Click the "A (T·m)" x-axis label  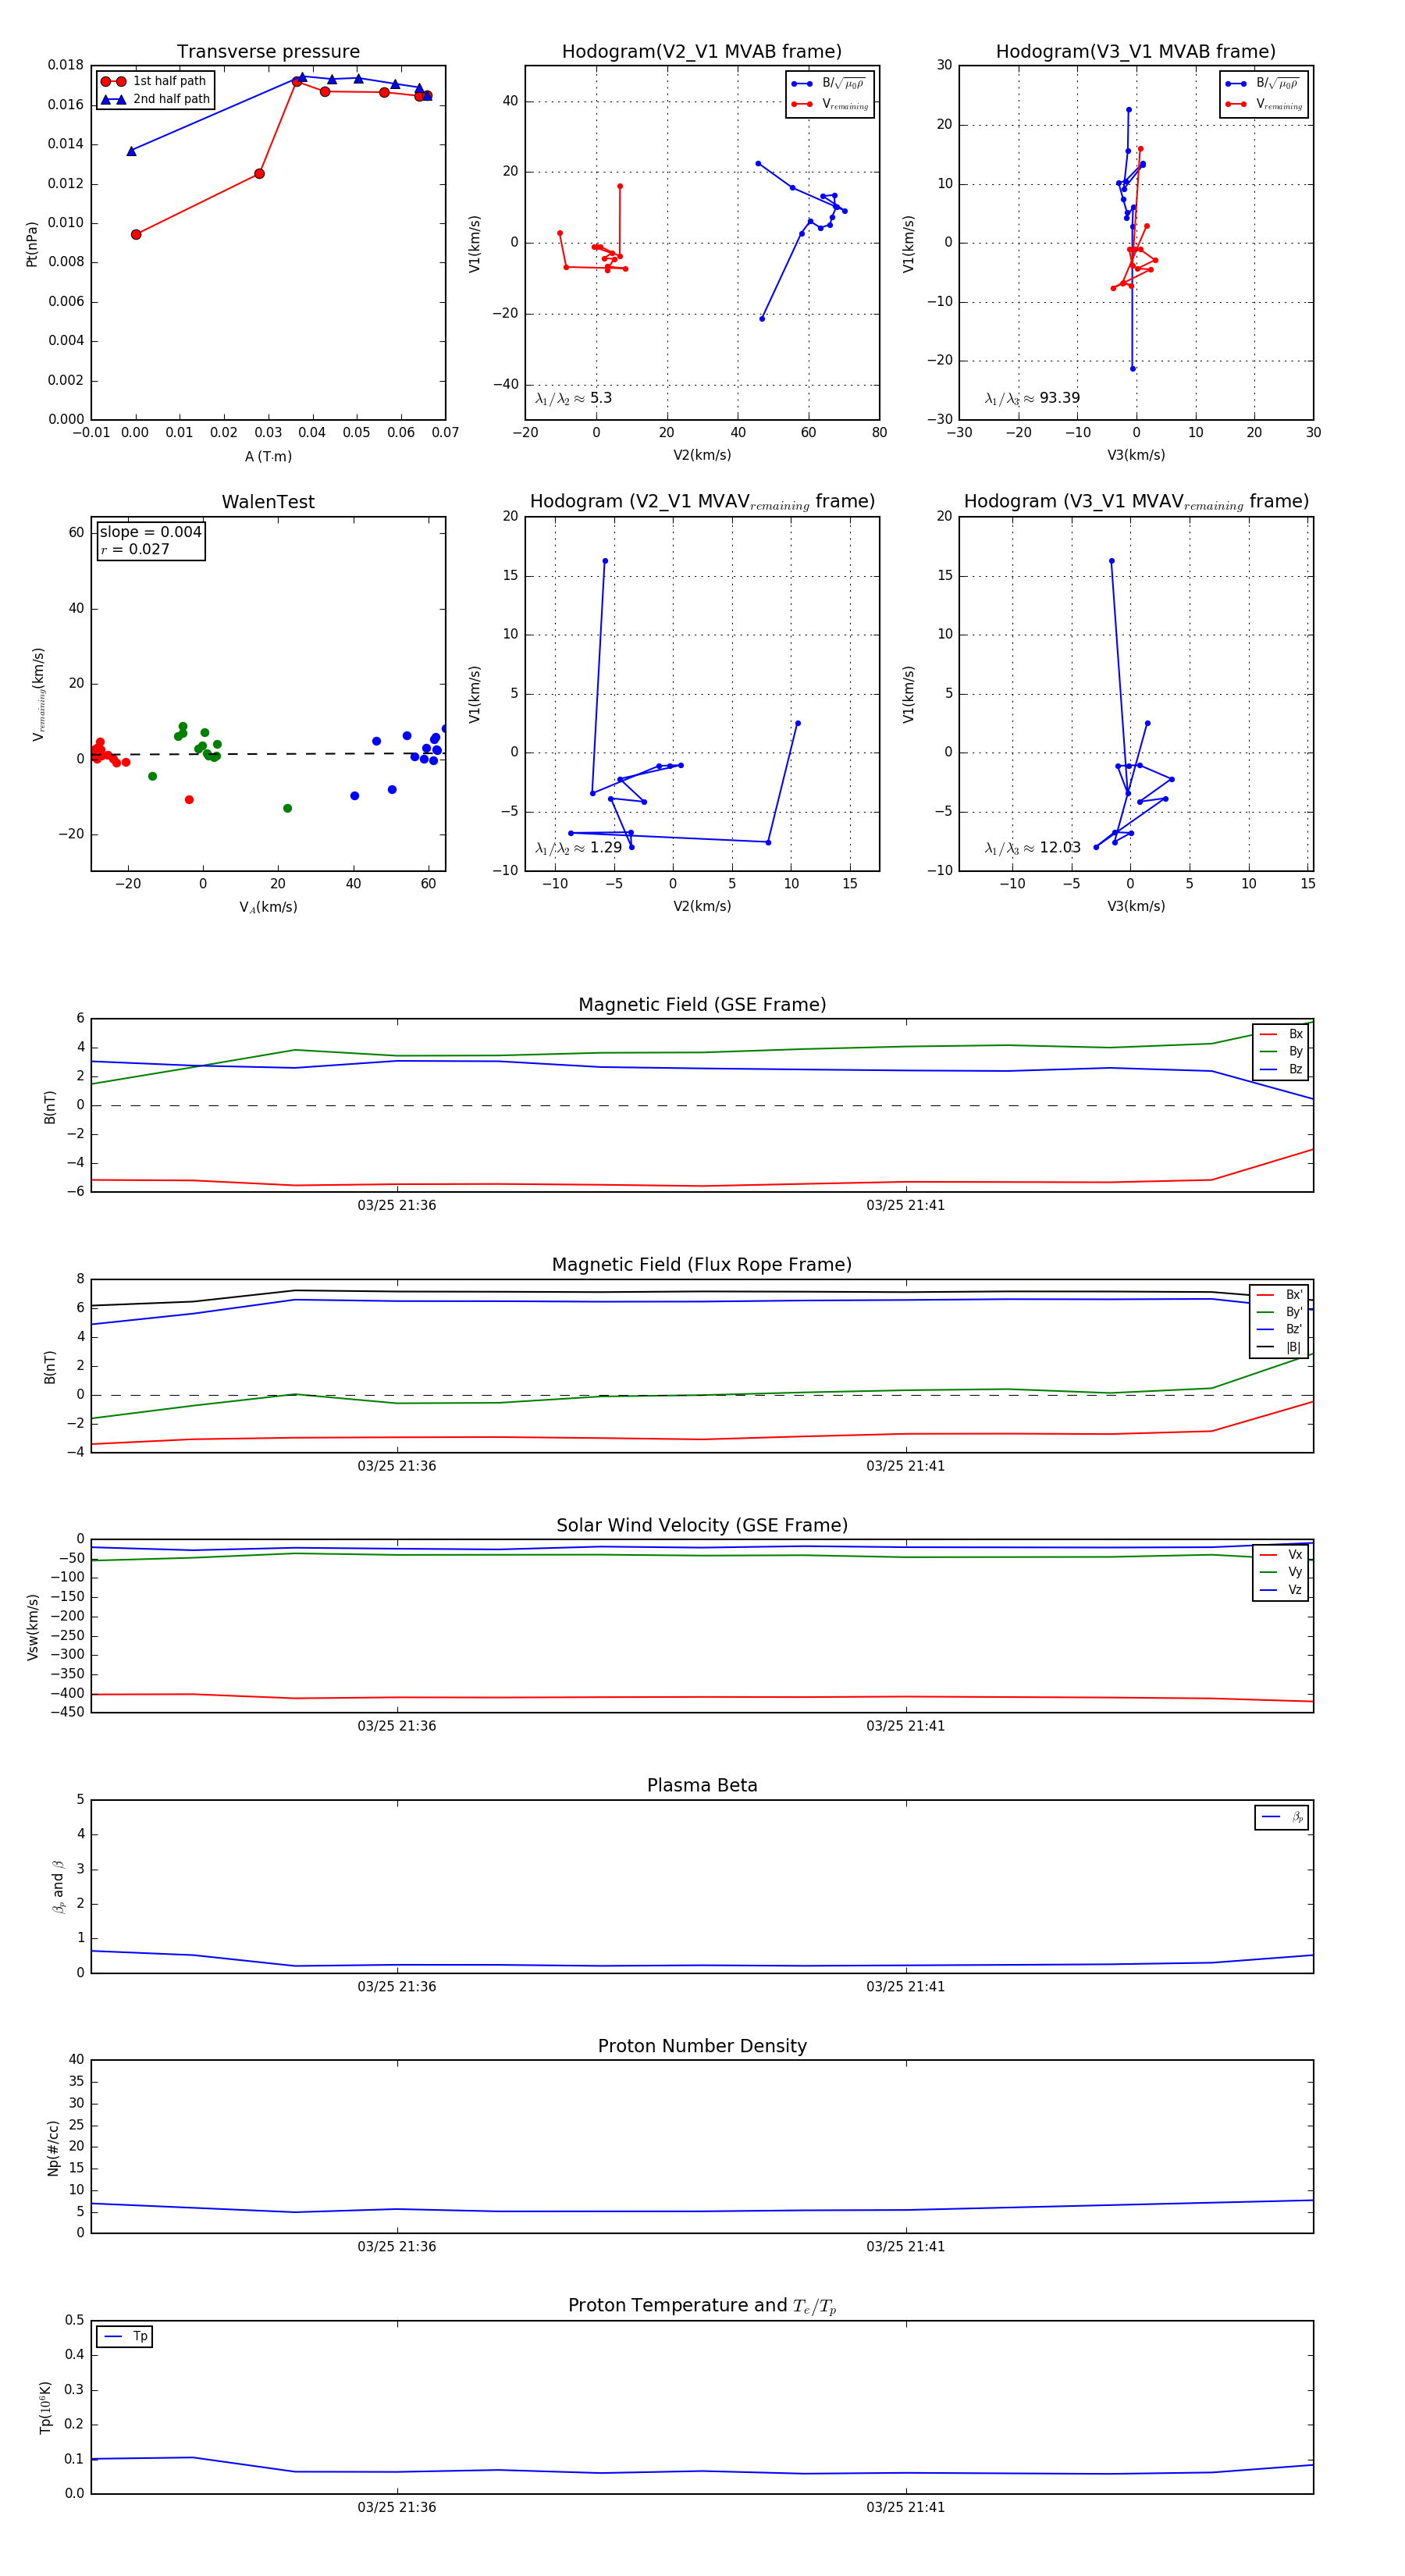coord(268,456)
